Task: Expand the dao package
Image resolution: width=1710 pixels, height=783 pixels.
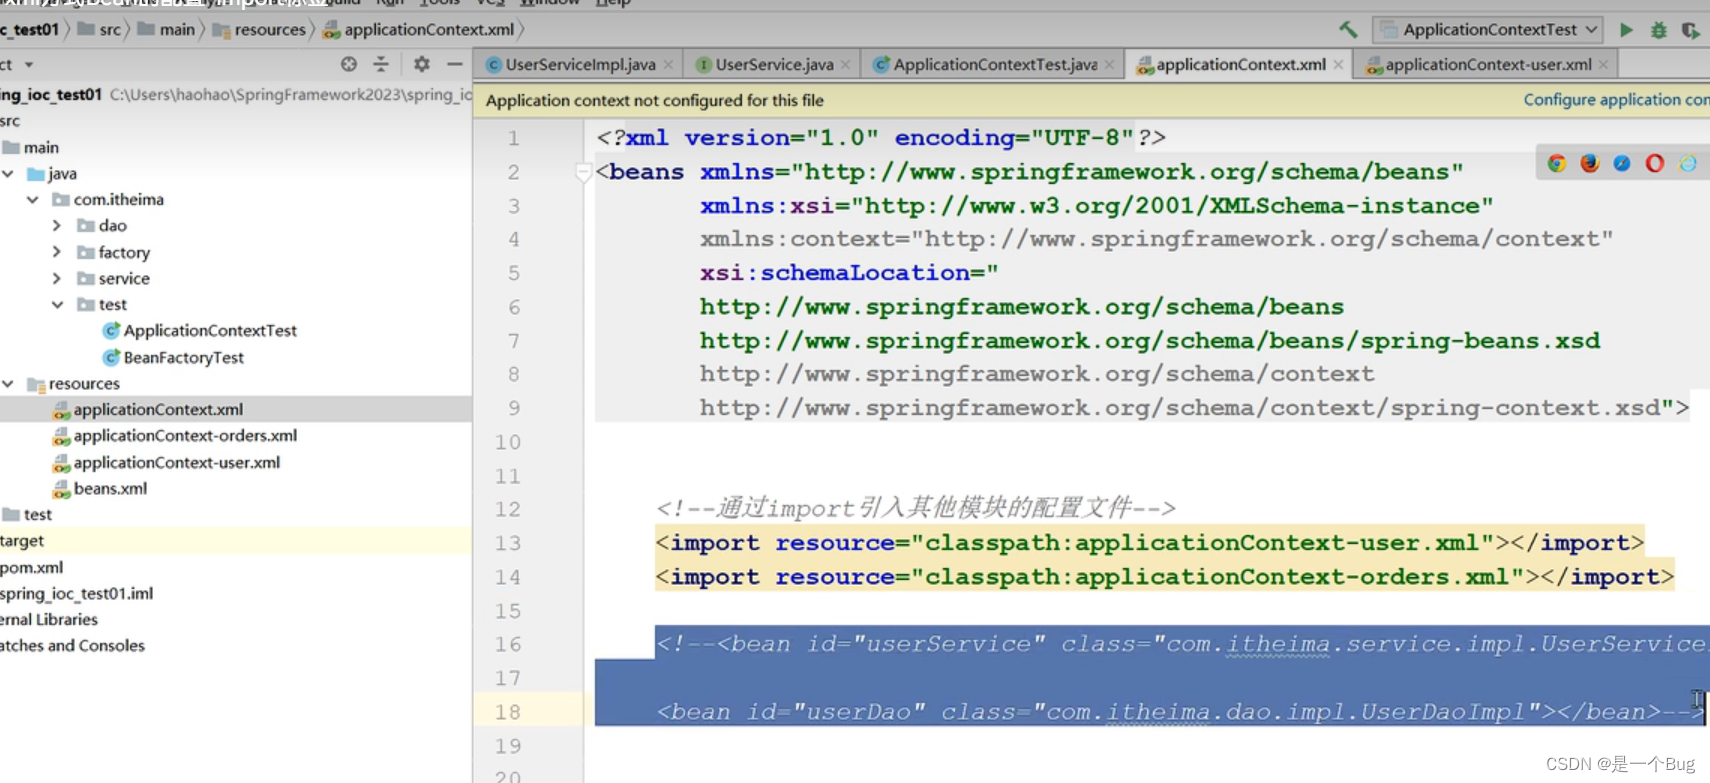Action: pos(57,226)
